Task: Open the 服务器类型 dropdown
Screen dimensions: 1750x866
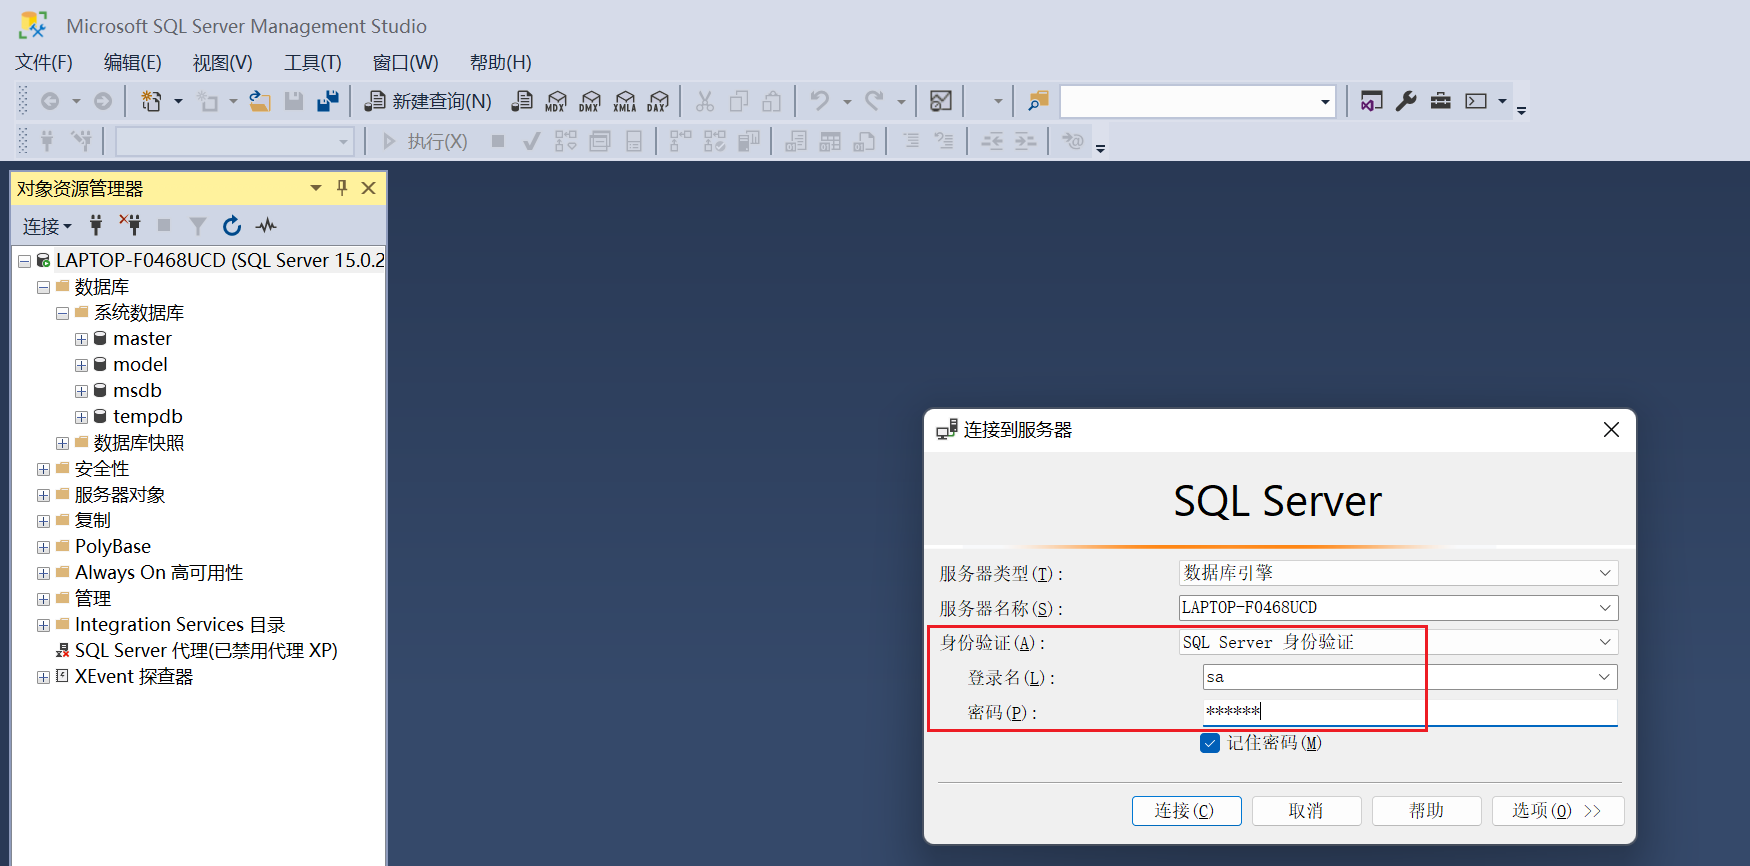Action: tap(1398, 573)
